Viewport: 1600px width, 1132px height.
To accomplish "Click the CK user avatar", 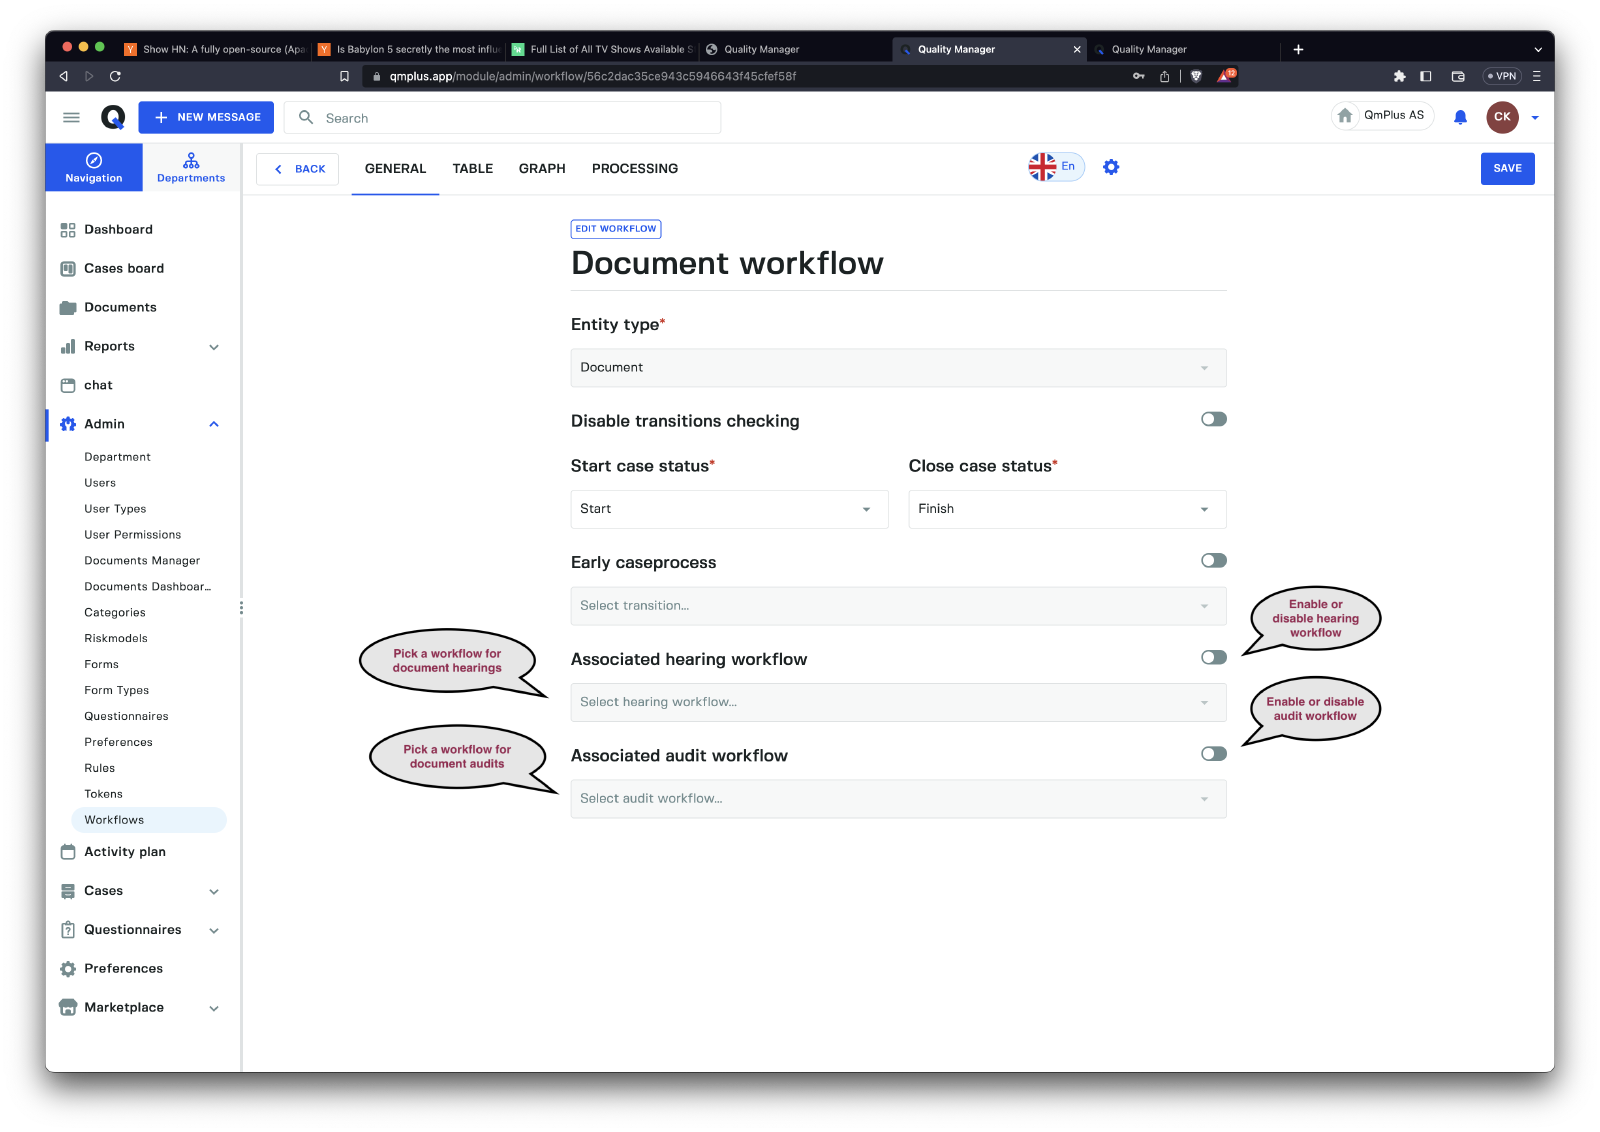I will pos(1502,117).
